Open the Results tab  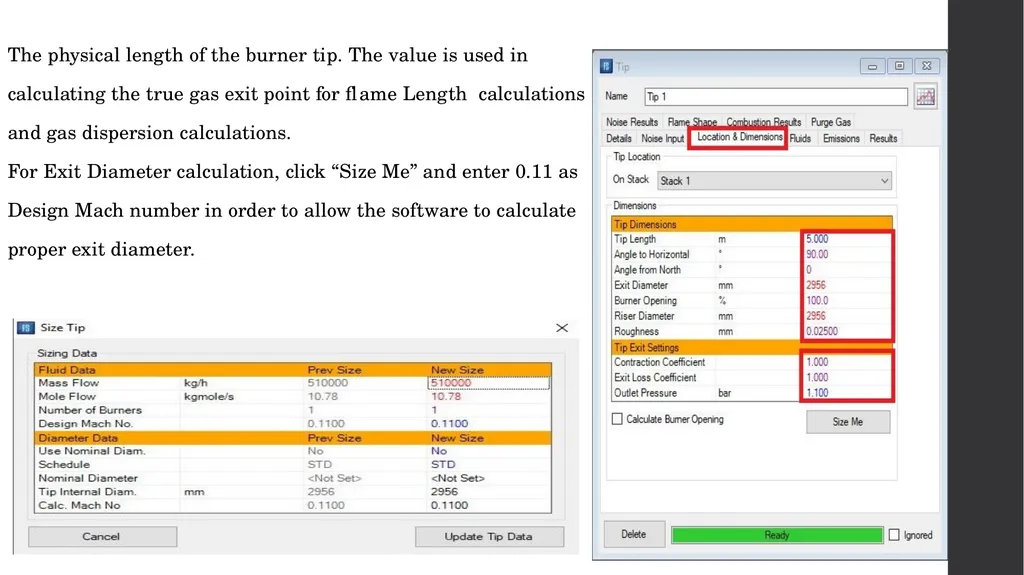[x=883, y=139]
